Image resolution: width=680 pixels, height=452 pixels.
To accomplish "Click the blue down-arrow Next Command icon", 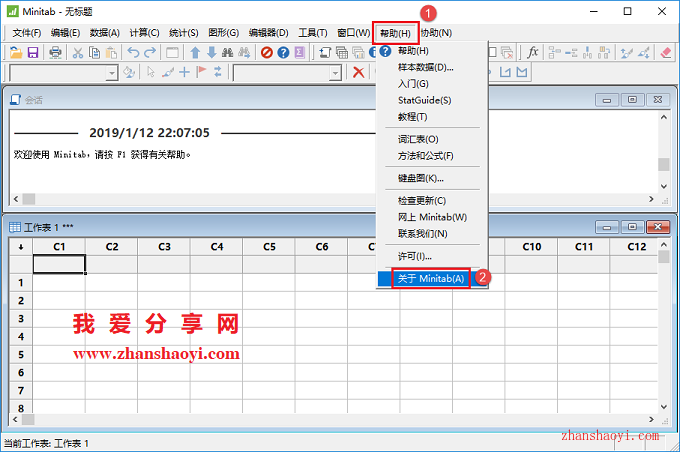I will point(211,52).
